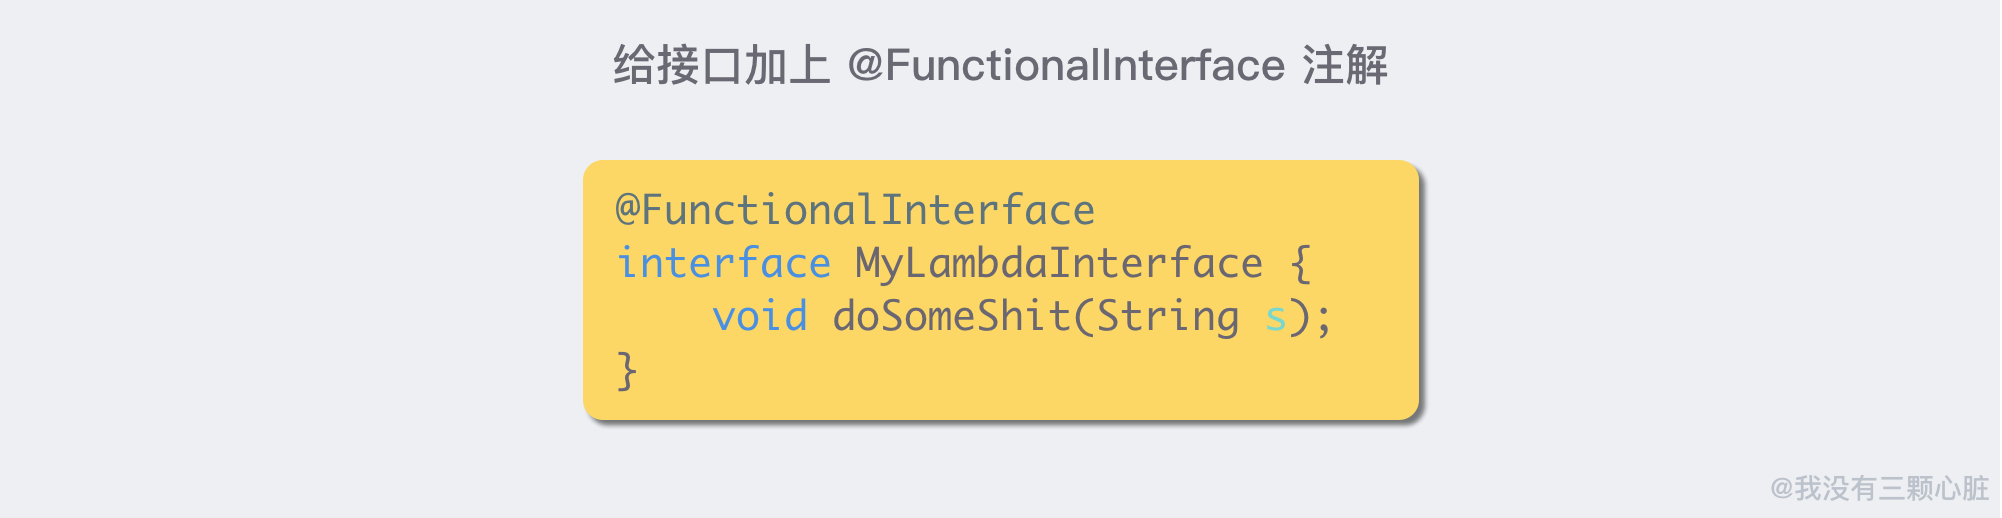Click the String parameter type
The width and height of the screenshot is (2002, 518).
(x=1168, y=317)
